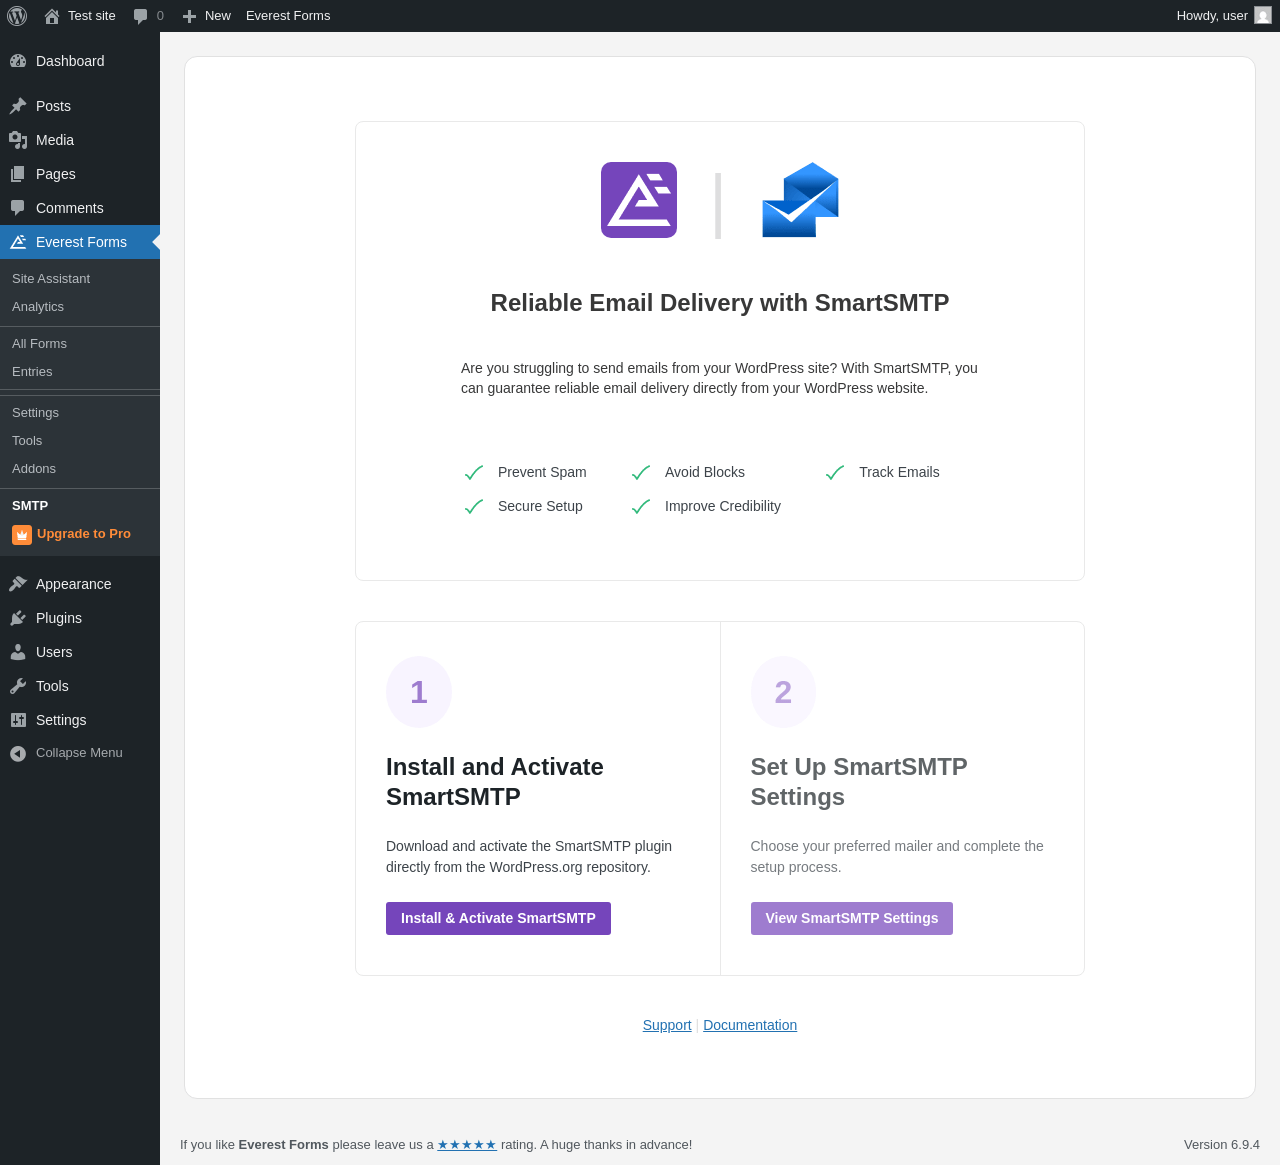
Task: Click the purple Everest Forms logo
Action: 639,200
